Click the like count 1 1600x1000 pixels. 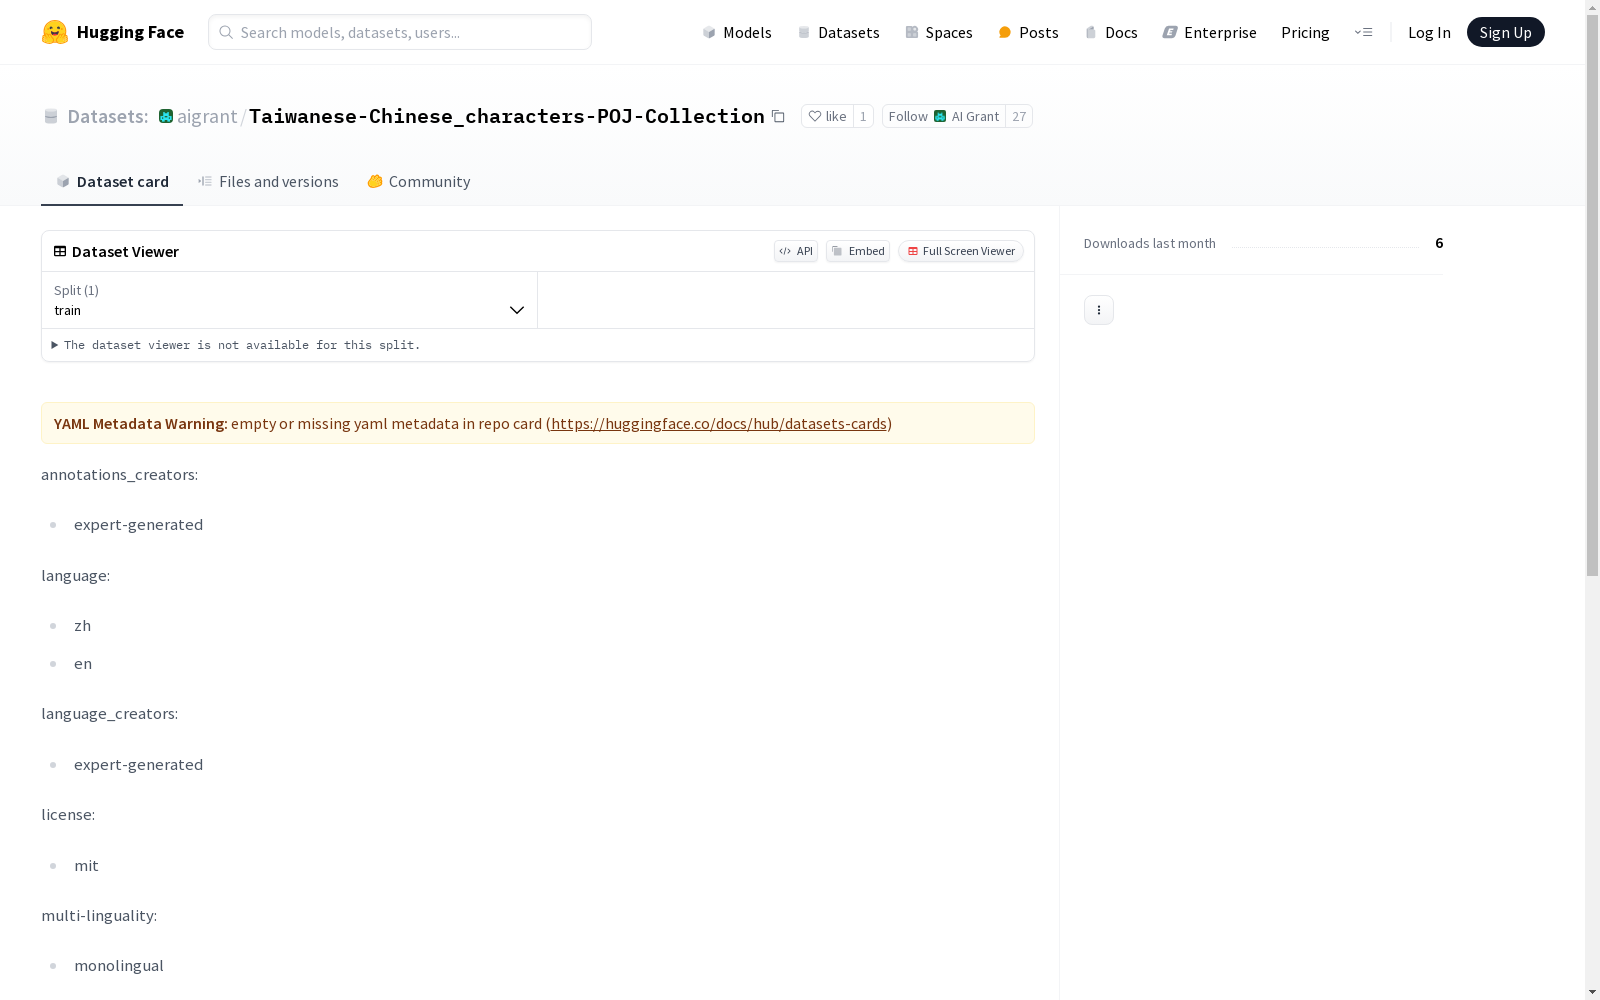click(x=863, y=116)
